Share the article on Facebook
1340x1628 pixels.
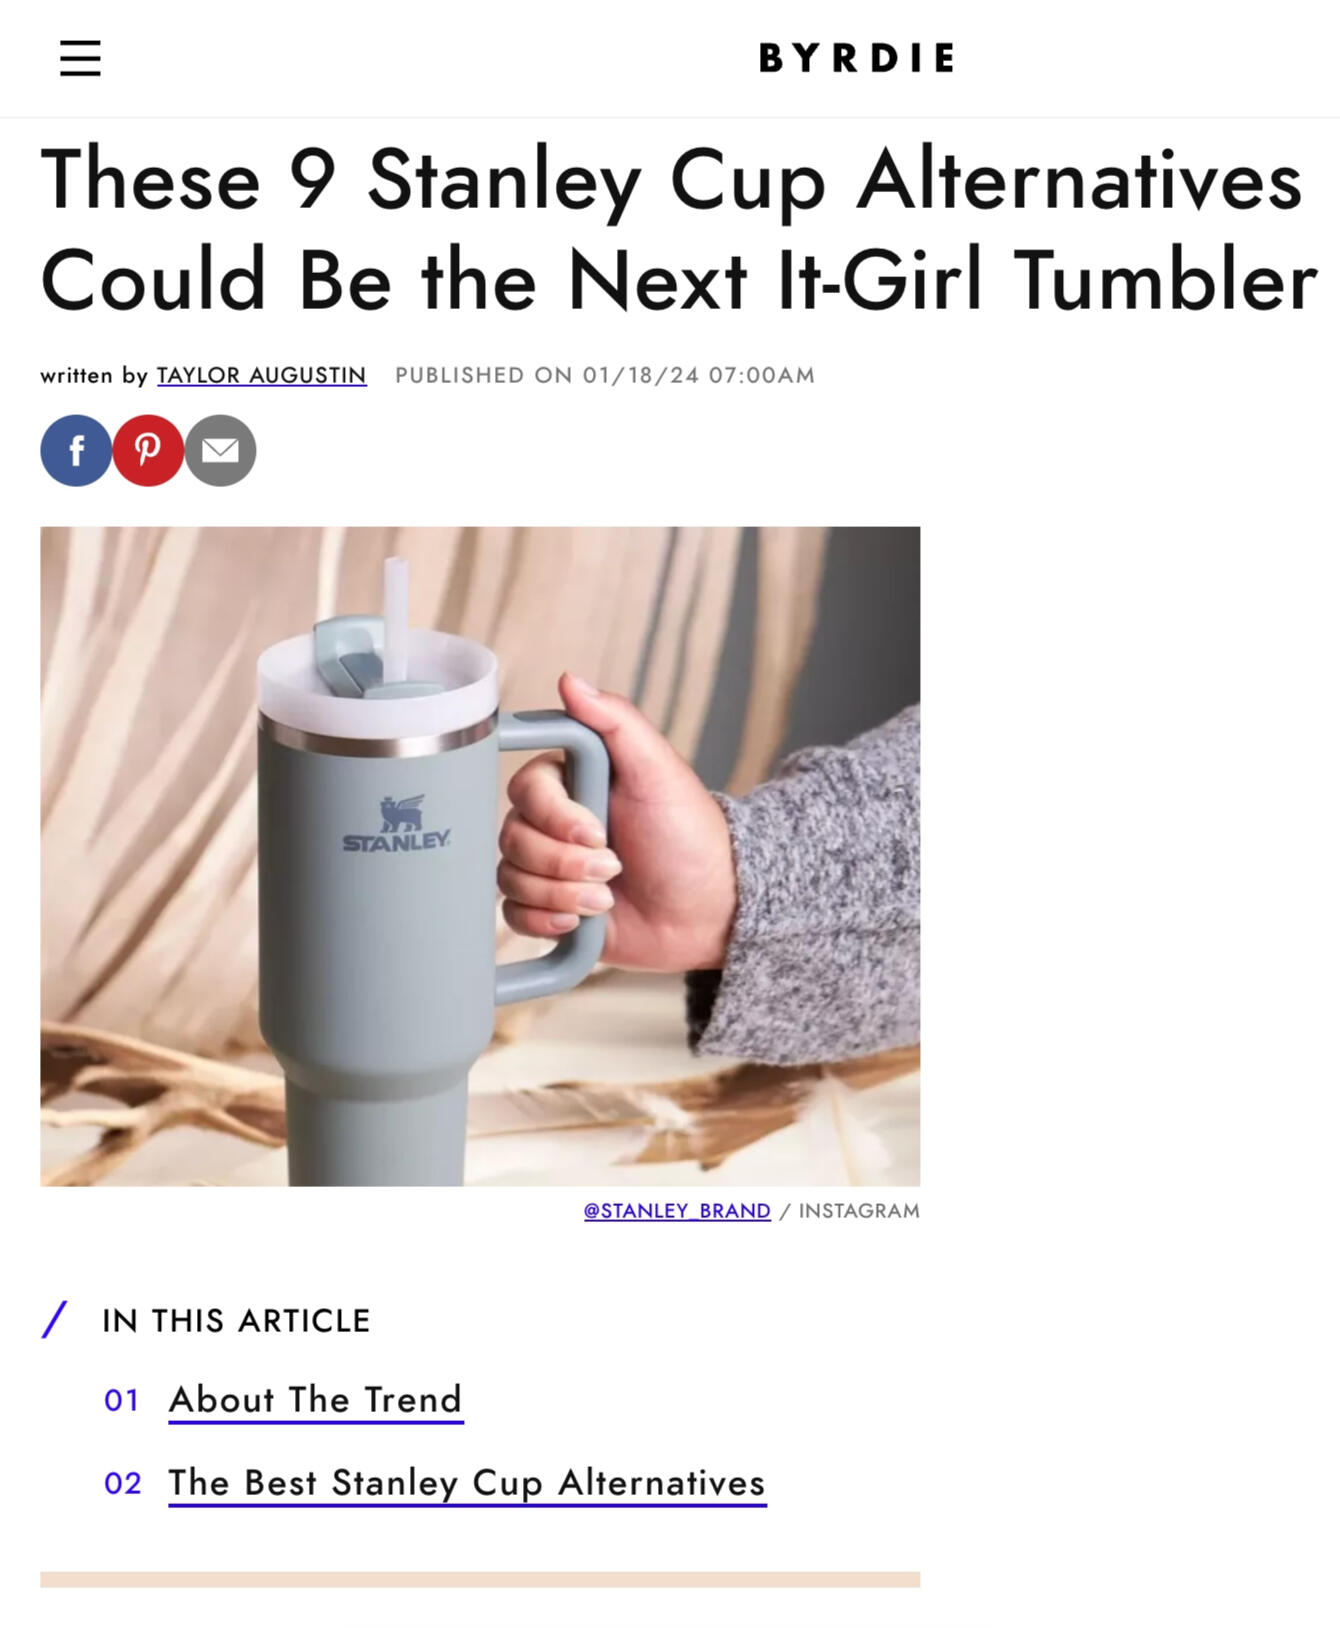tap(76, 451)
